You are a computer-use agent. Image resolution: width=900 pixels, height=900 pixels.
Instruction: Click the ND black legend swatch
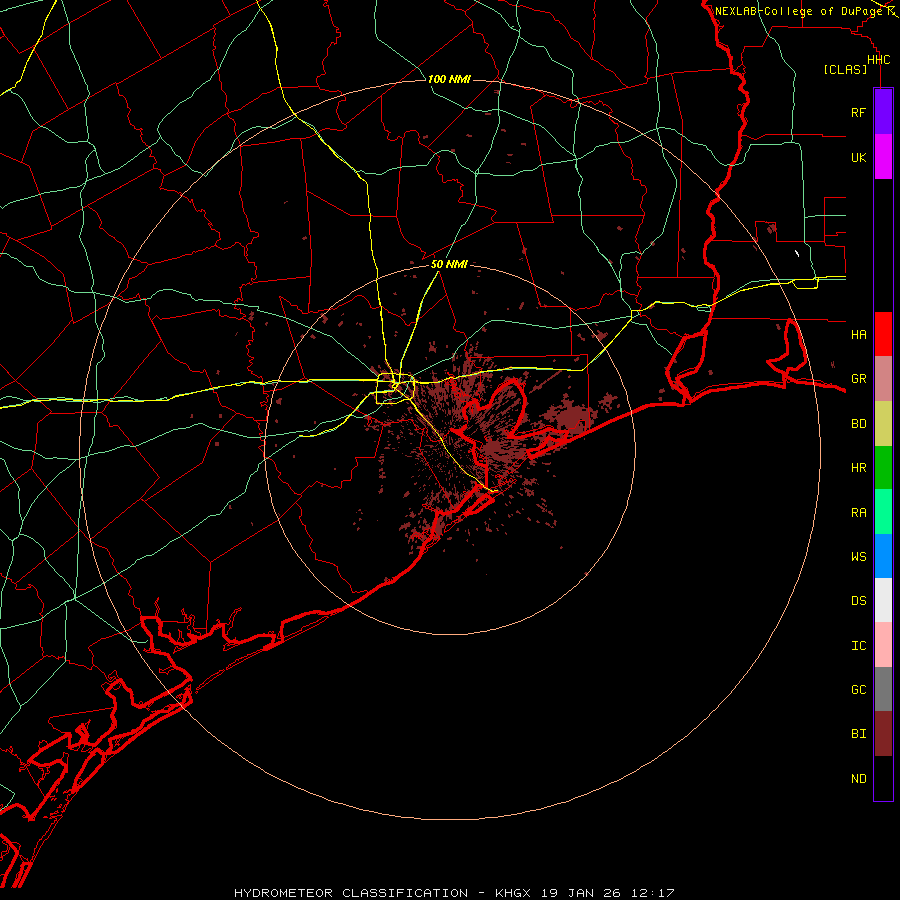point(883,778)
